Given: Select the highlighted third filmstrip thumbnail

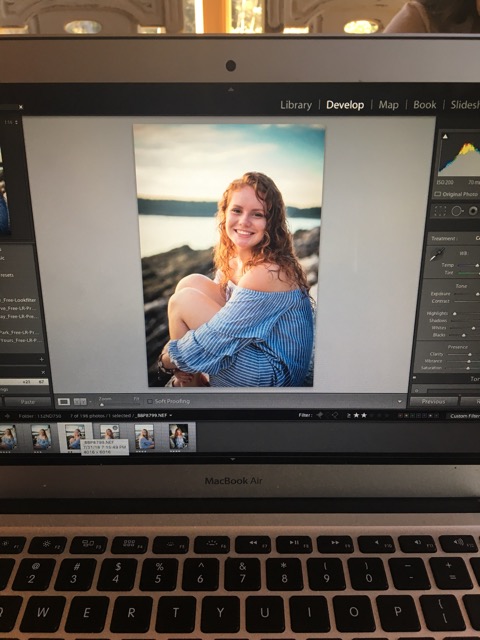Looking at the screenshot, I should click(75, 437).
